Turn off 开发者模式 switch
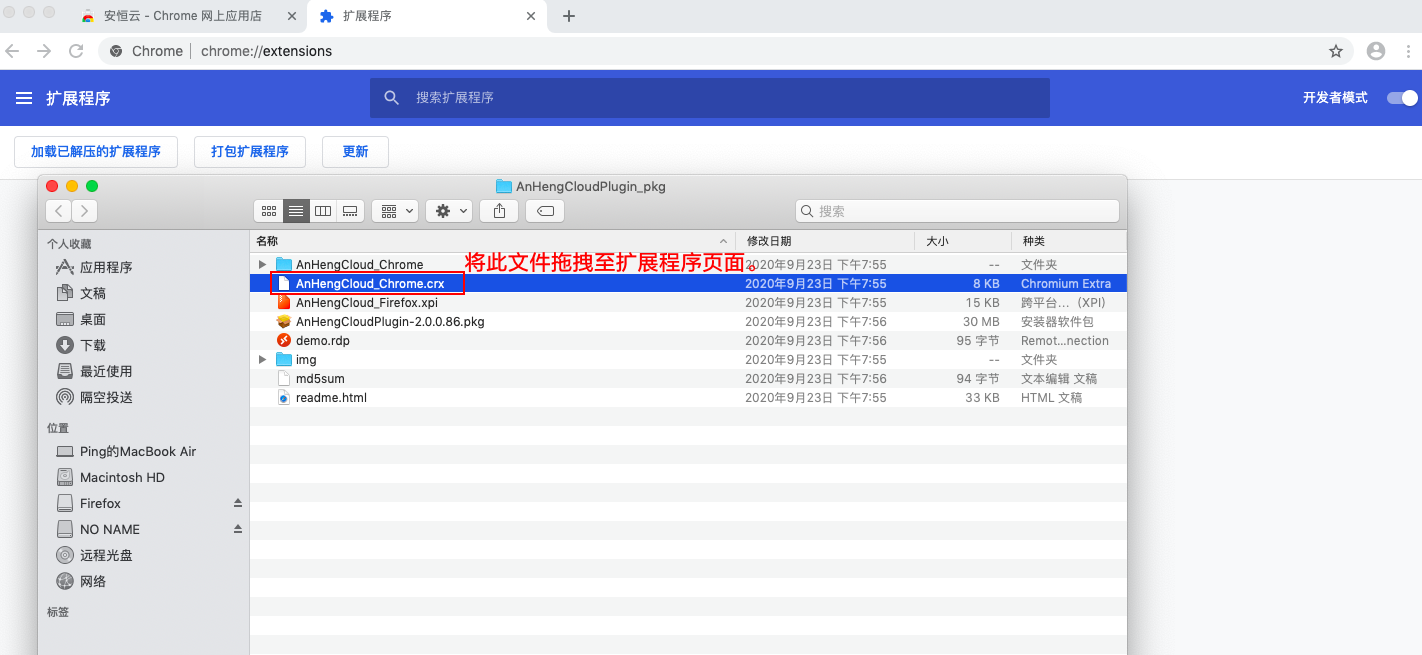 coord(1402,98)
